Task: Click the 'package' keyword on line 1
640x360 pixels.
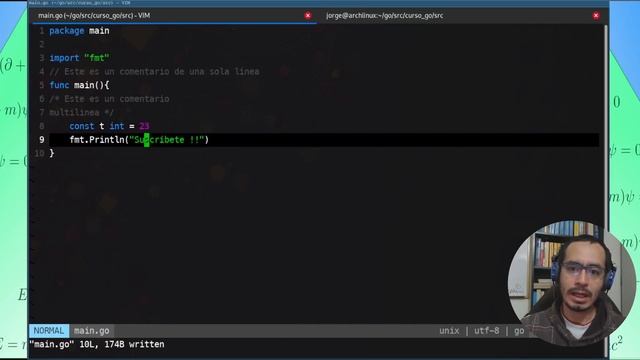Action: [x=67, y=31]
